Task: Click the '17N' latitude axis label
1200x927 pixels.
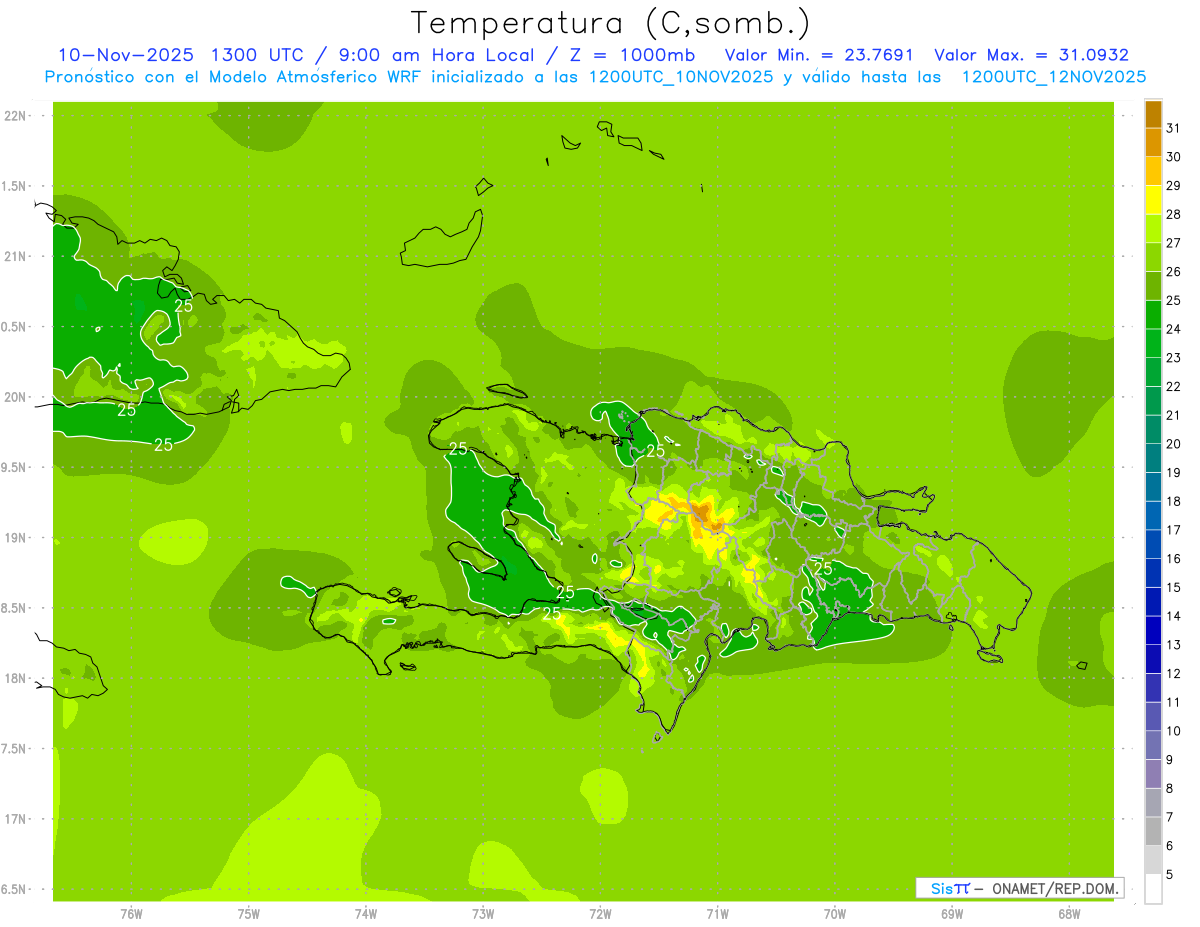Action: click(x=14, y=819)
